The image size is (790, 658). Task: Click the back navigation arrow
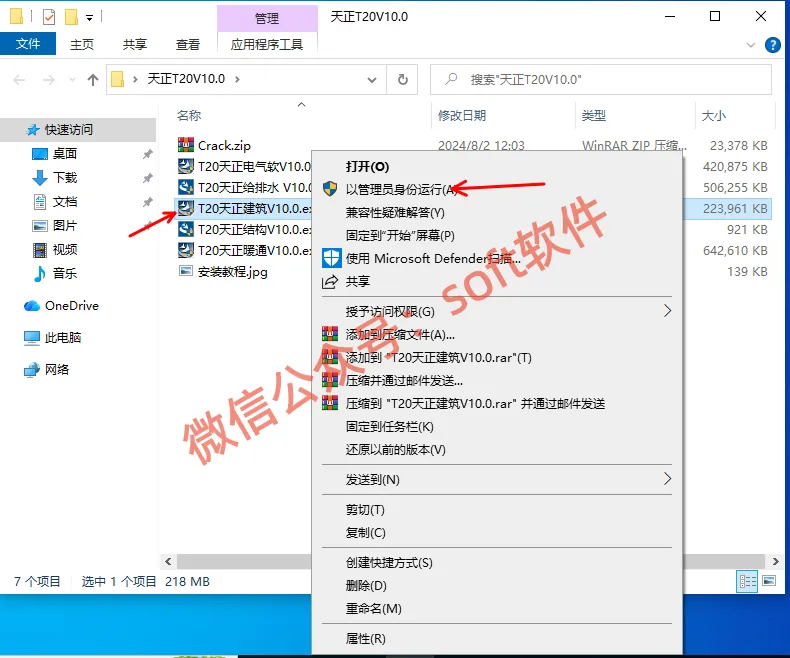pyautogui.click(x=19, y=80)
